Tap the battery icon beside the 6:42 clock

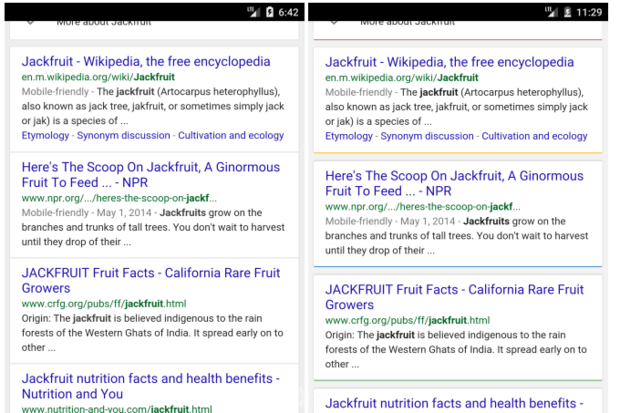tap(270, 12)
